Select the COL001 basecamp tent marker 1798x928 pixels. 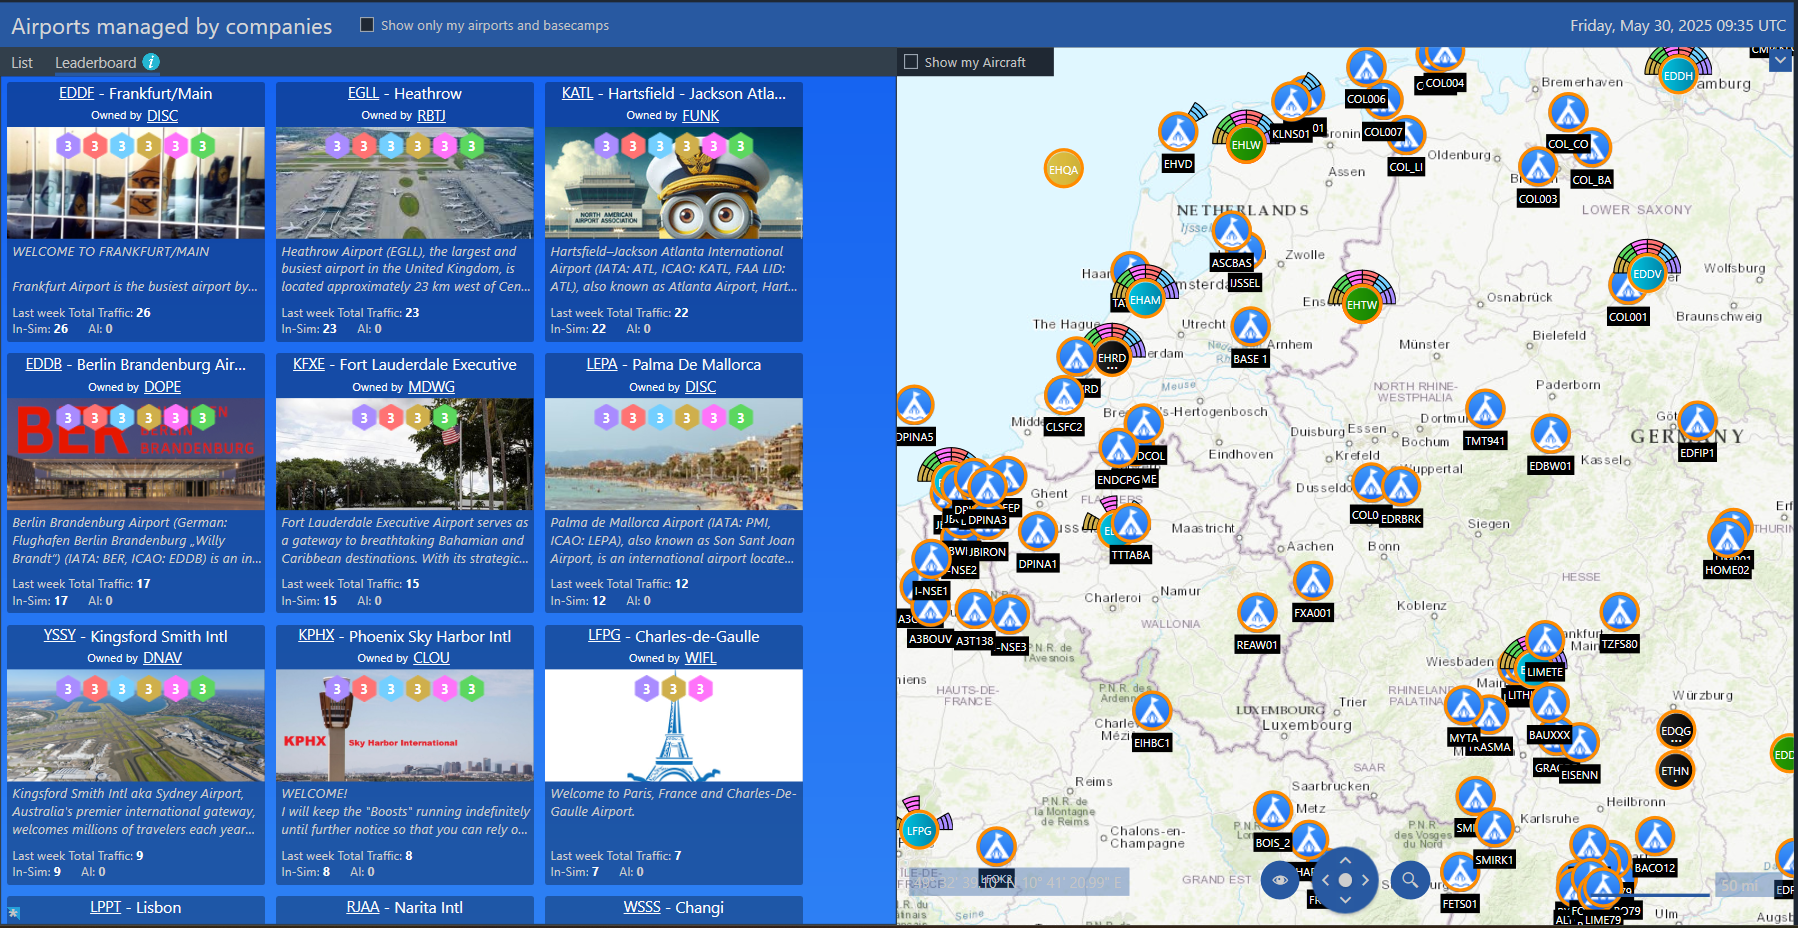(x=1628, y=287)
